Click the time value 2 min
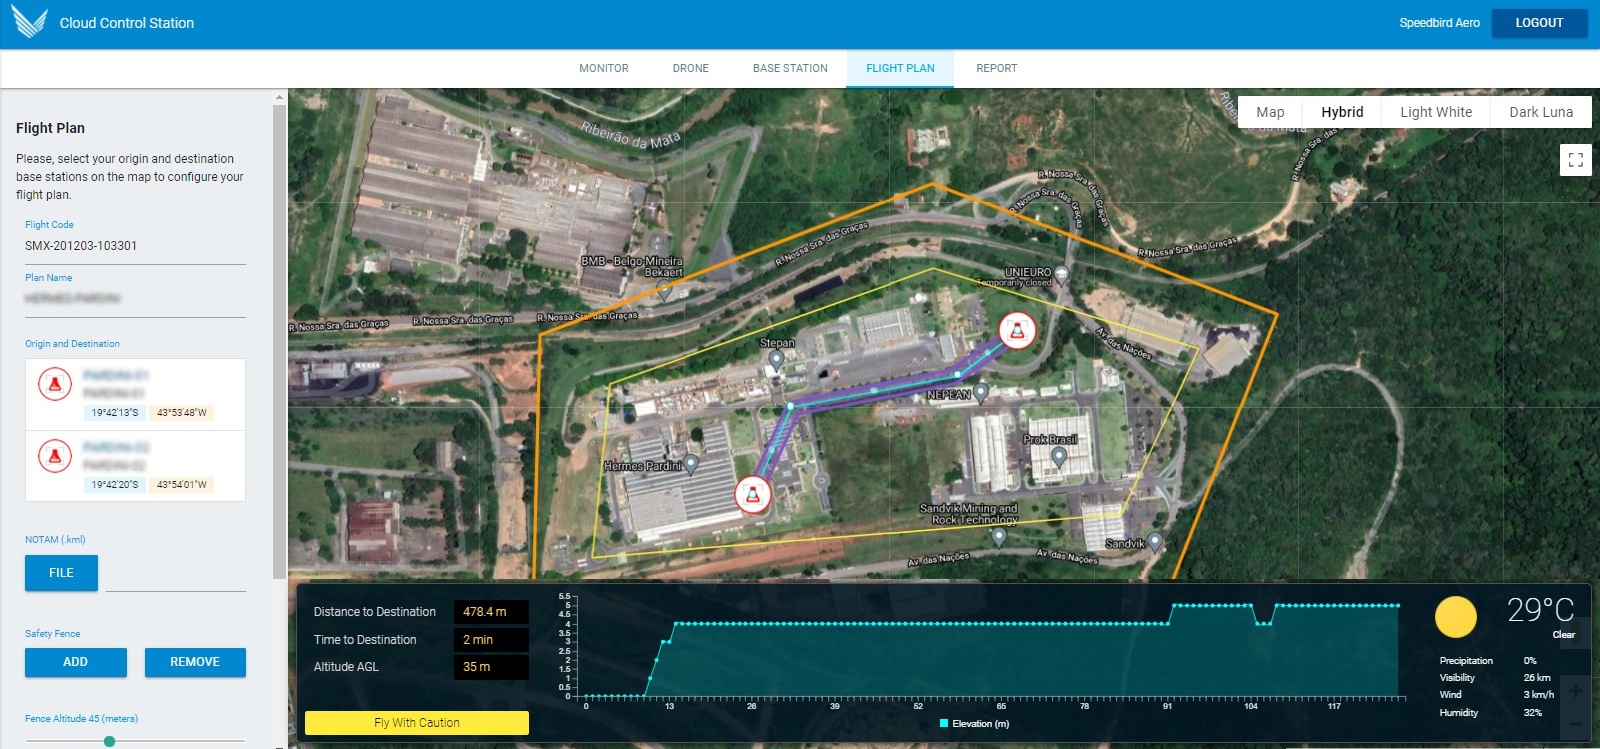The width and height of the screenshot is (1600, 749). (490, 640)
